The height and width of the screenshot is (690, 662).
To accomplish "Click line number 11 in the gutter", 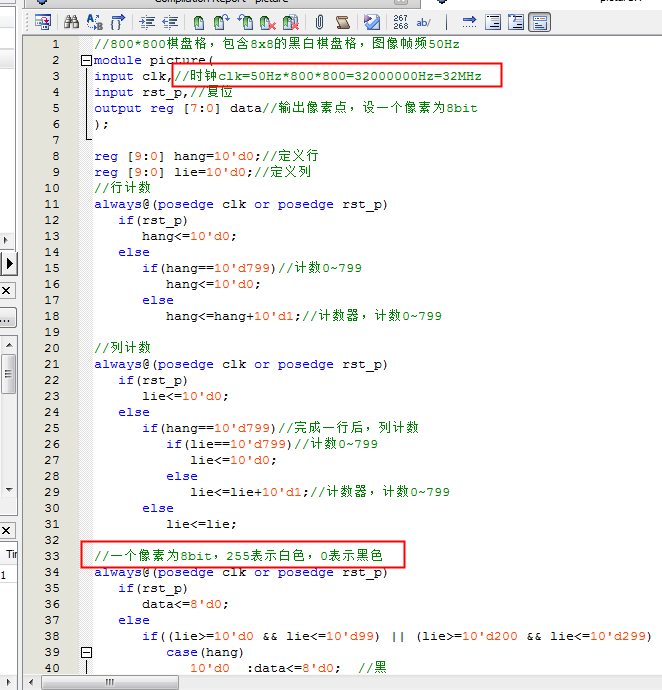I will click(x=52, y=204).
